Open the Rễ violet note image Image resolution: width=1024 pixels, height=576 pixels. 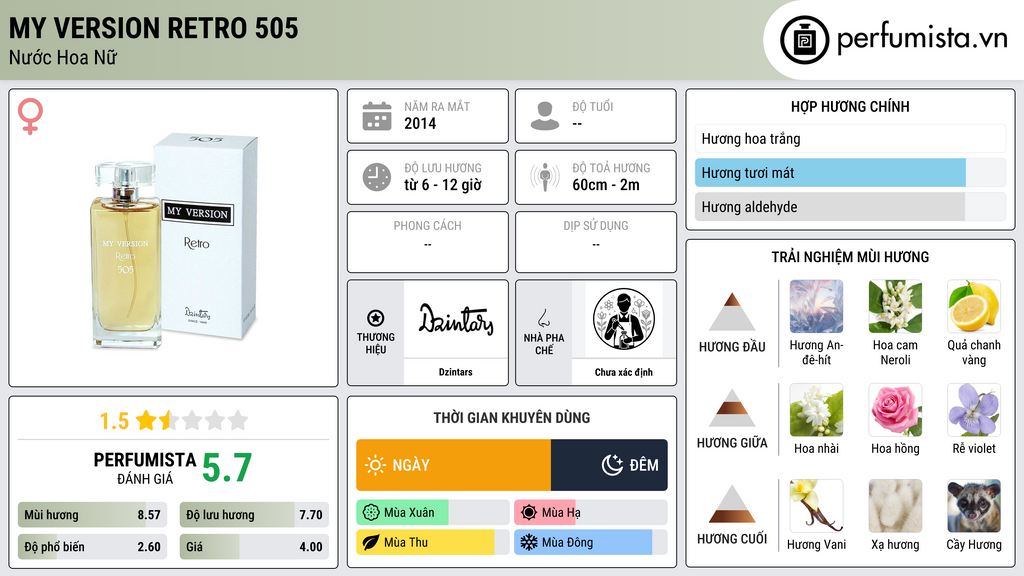tap(974, 410)
